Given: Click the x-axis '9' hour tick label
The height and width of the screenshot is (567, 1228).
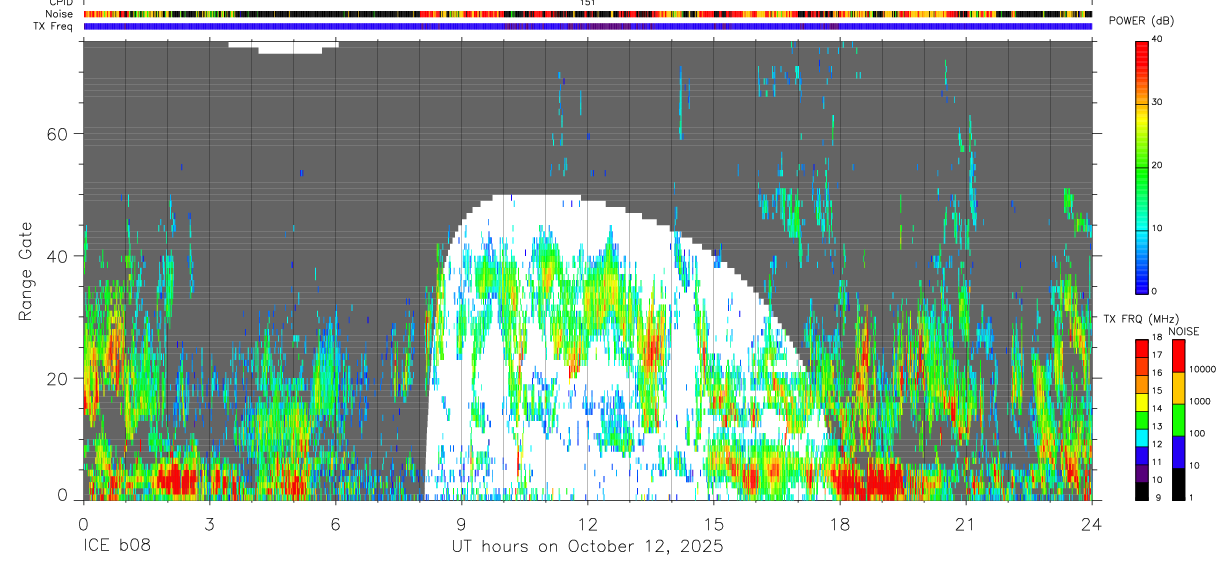Looking at the screenshot, I should (461, 524).
